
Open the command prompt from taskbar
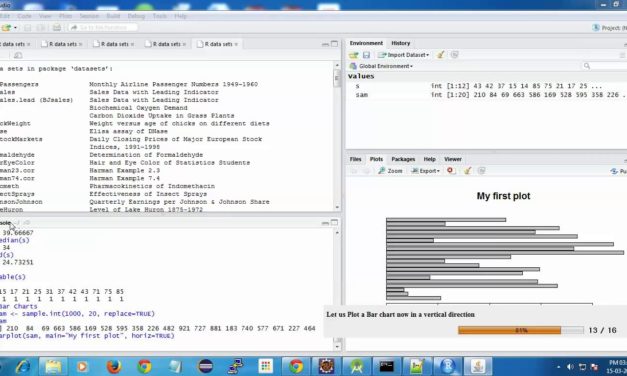(386, 366)
